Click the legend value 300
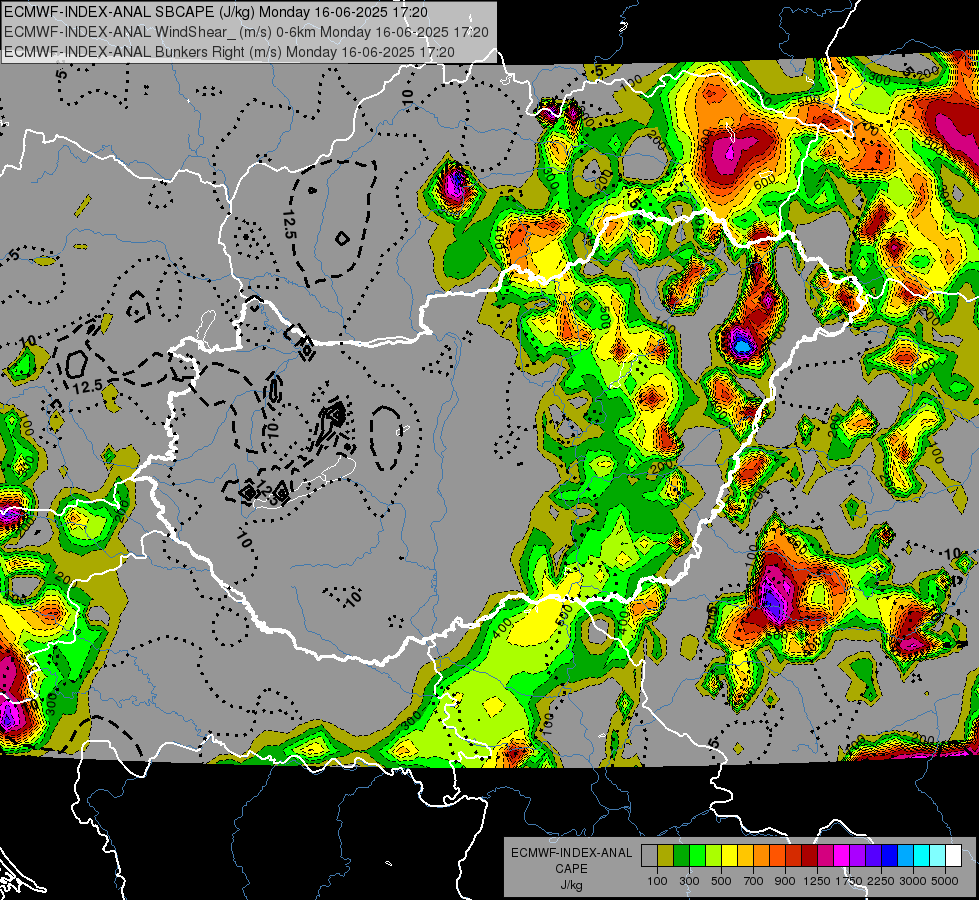 689,881
